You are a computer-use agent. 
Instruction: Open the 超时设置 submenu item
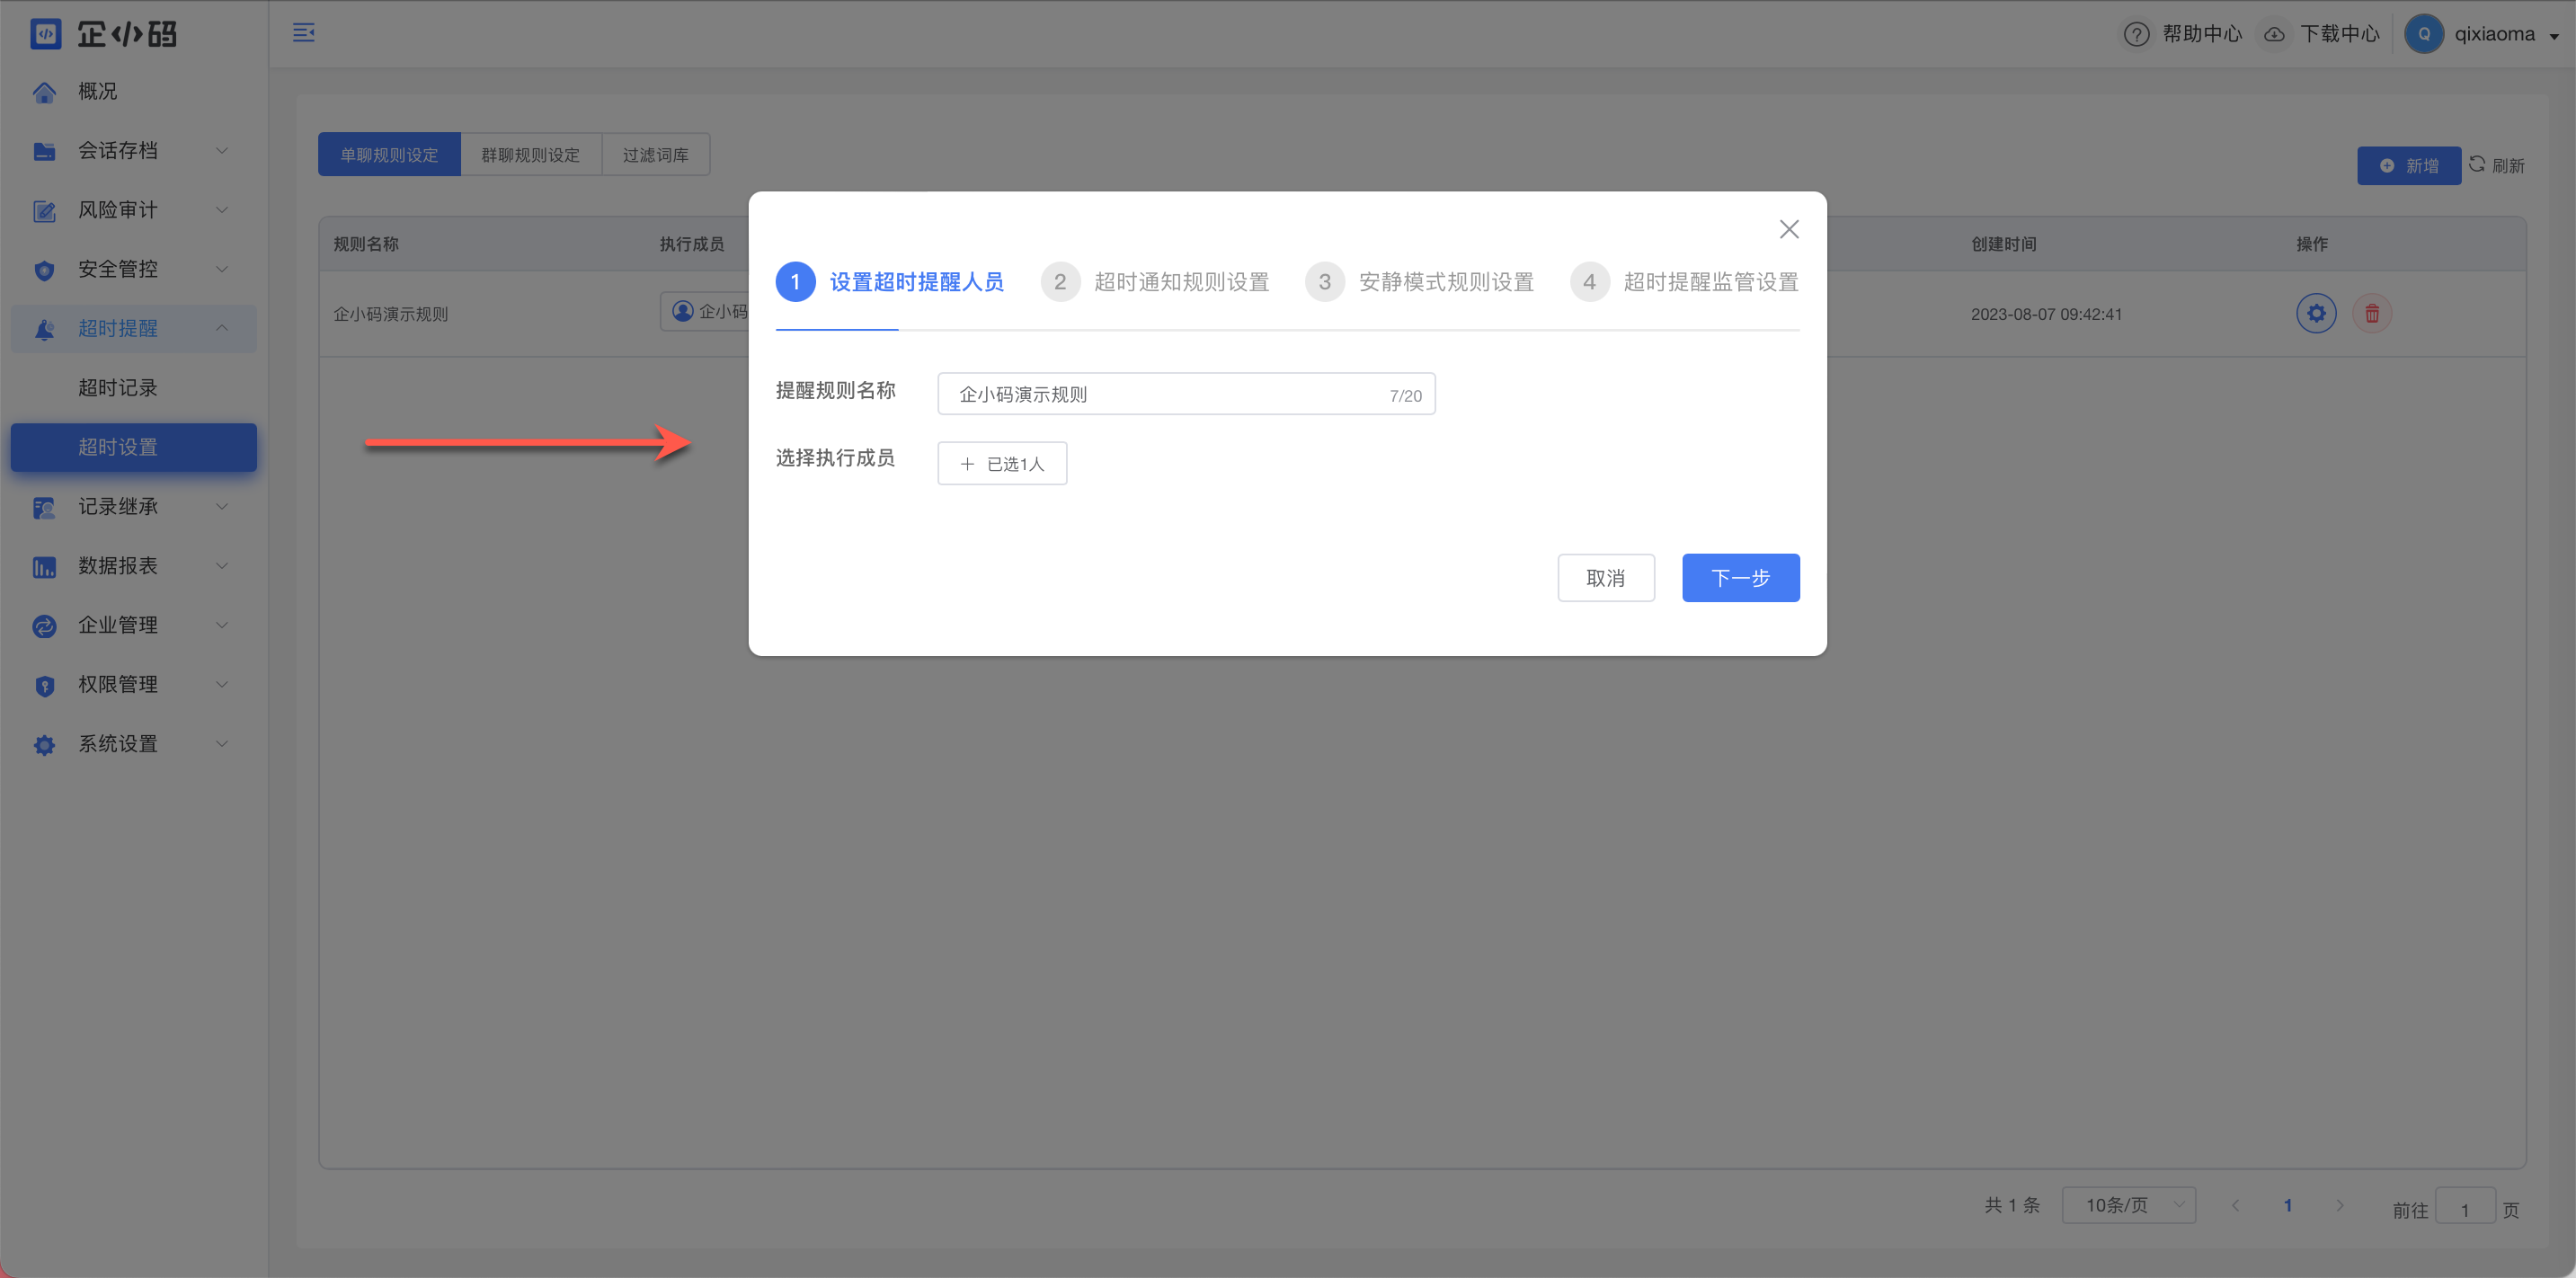pyautogui.click(x=133, y=447)
